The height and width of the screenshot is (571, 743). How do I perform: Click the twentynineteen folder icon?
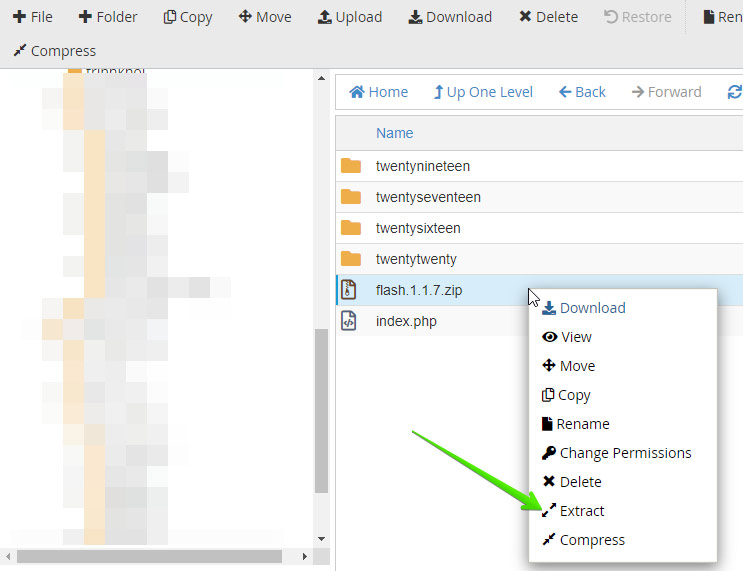pyautogui.click(x=351, y=166)
